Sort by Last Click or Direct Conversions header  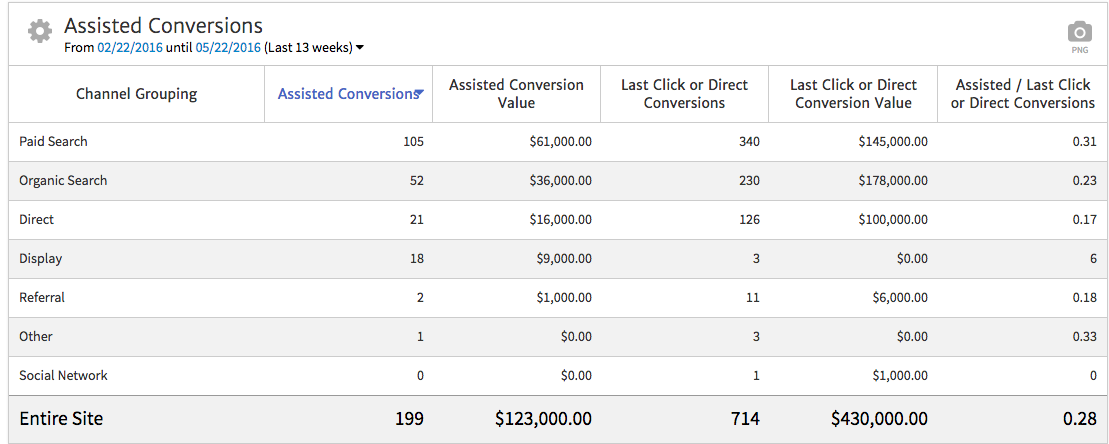click(x=684, y=94)
